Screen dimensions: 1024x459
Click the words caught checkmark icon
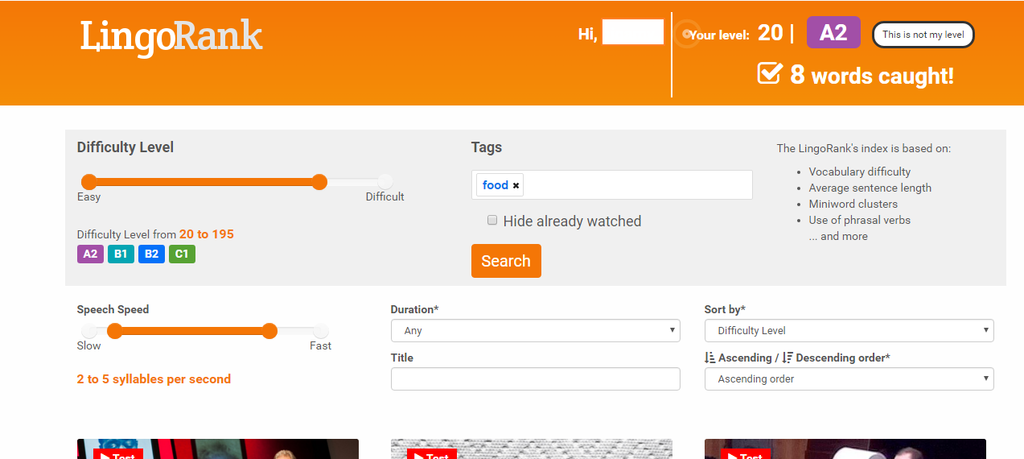769,72
